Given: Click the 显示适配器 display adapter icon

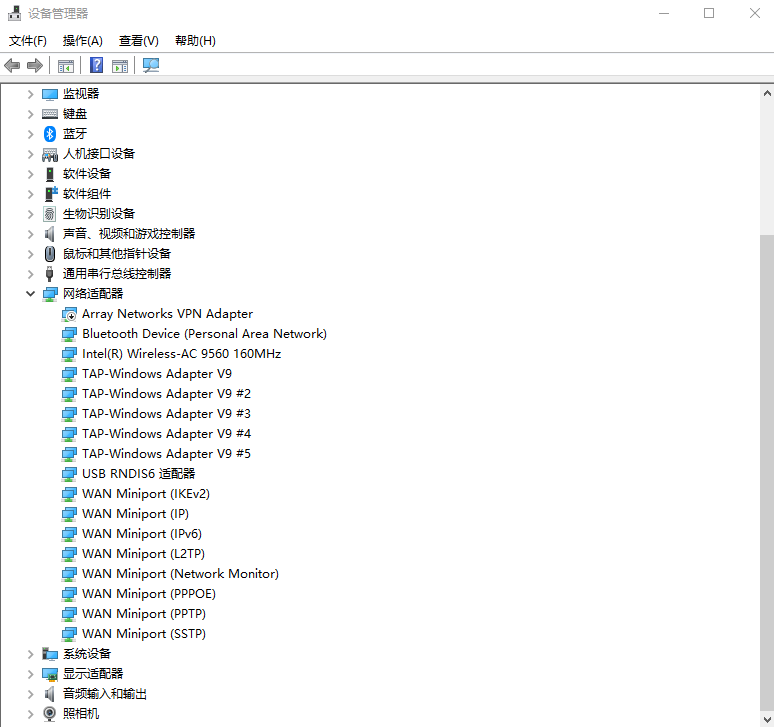Looking at the screenshot, I should point(50,674).
